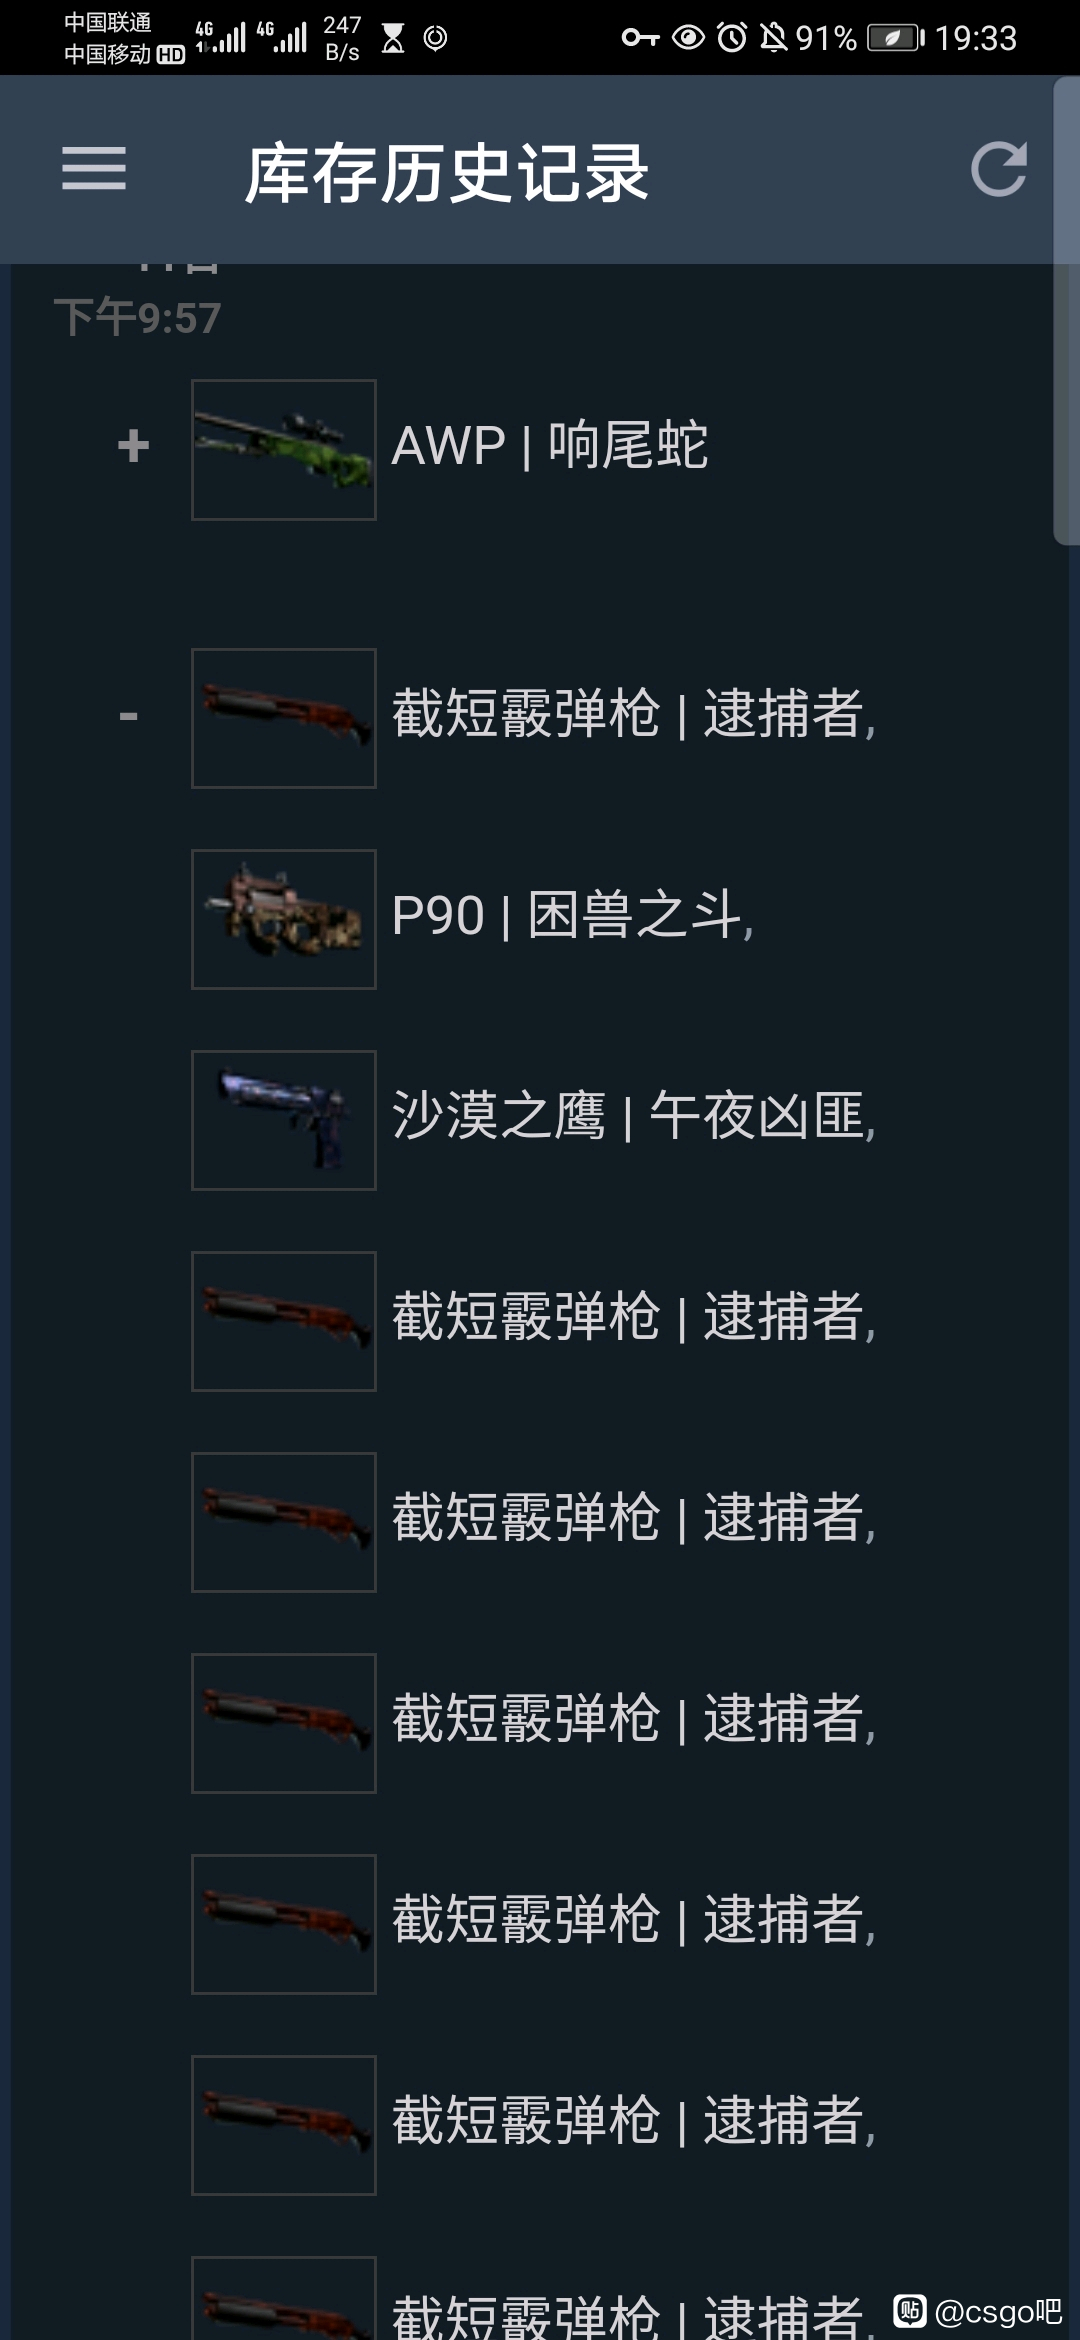Screen dimensions: 1080x2340
Task: Open 沙漠之鹰 | 午夜凶匪 link
Action: [x=634, y=1116]
